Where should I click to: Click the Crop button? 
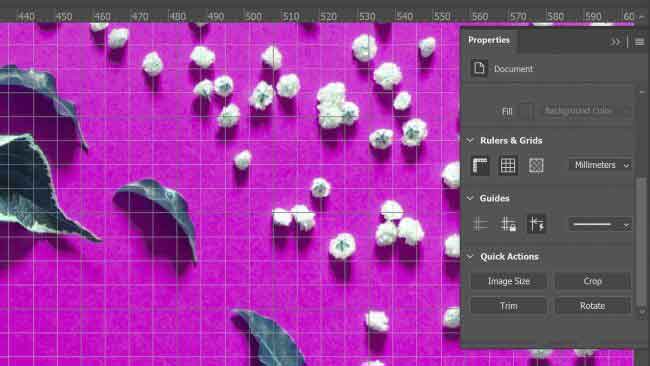click(x=593, y=281)
